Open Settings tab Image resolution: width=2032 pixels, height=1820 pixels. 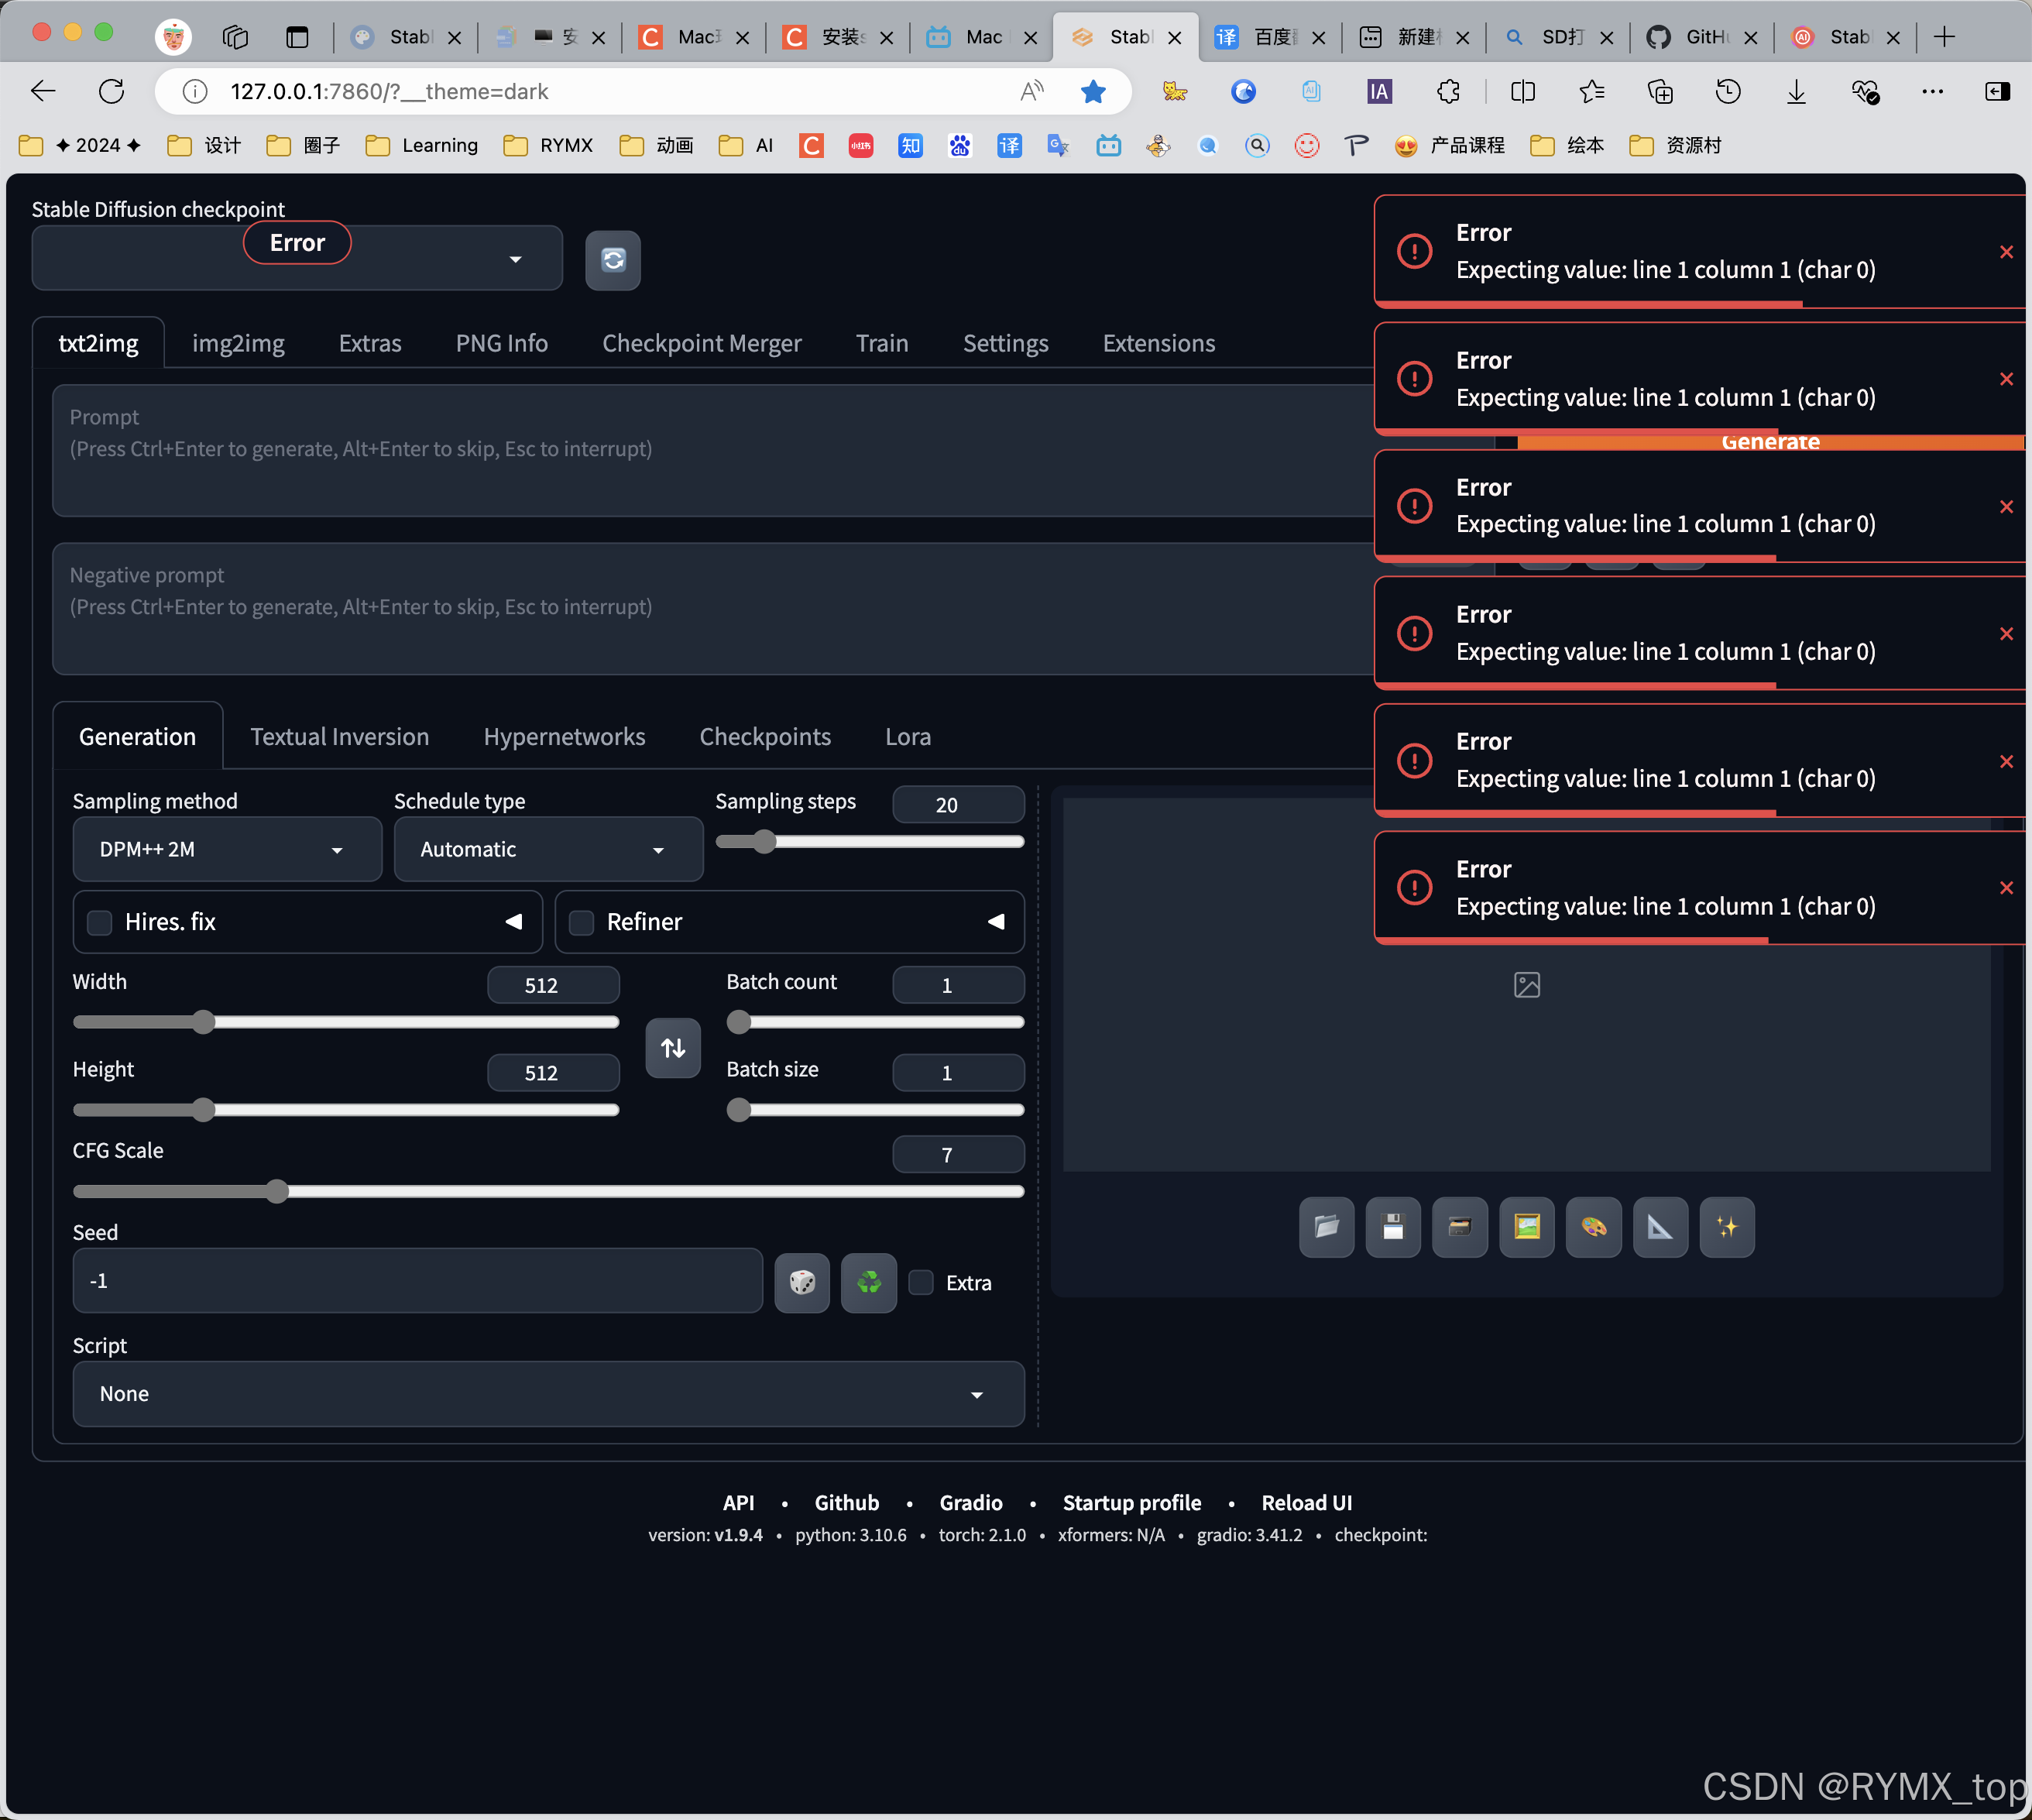[x=1005, y=343]
